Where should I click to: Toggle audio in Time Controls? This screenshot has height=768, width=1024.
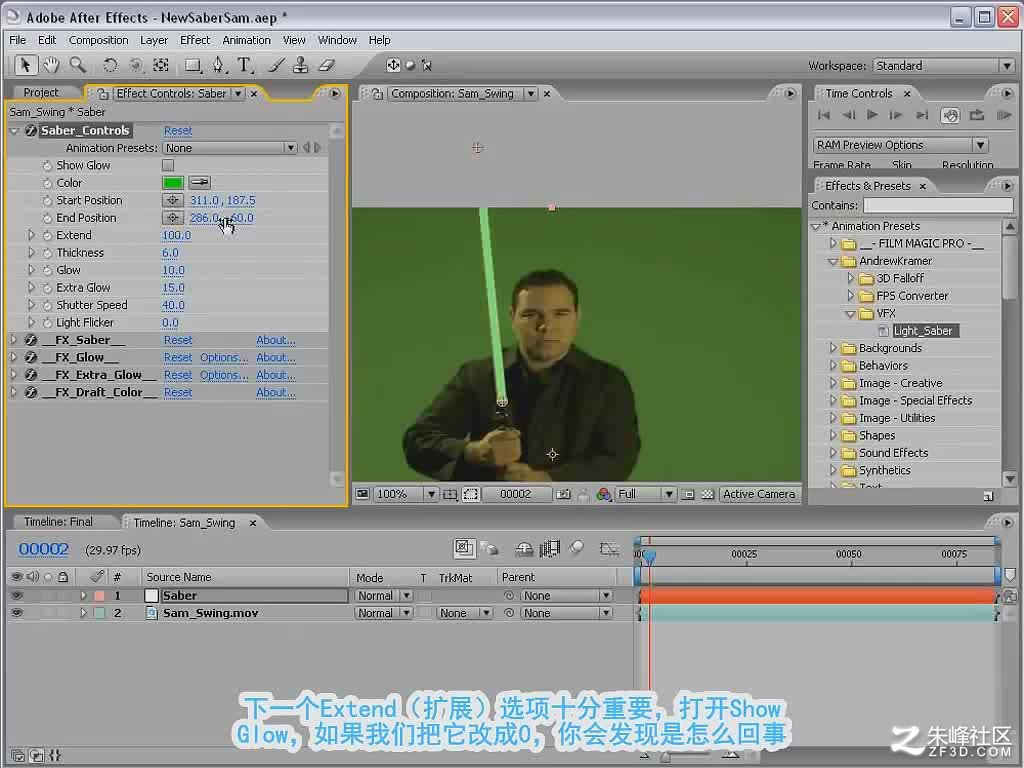point(950,116)
